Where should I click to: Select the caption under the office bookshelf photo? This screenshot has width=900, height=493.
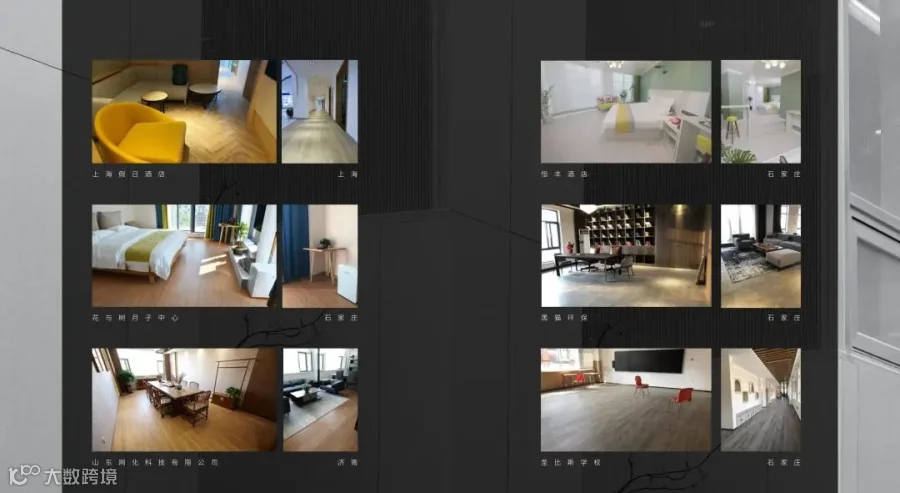click(x=564, y=317)
